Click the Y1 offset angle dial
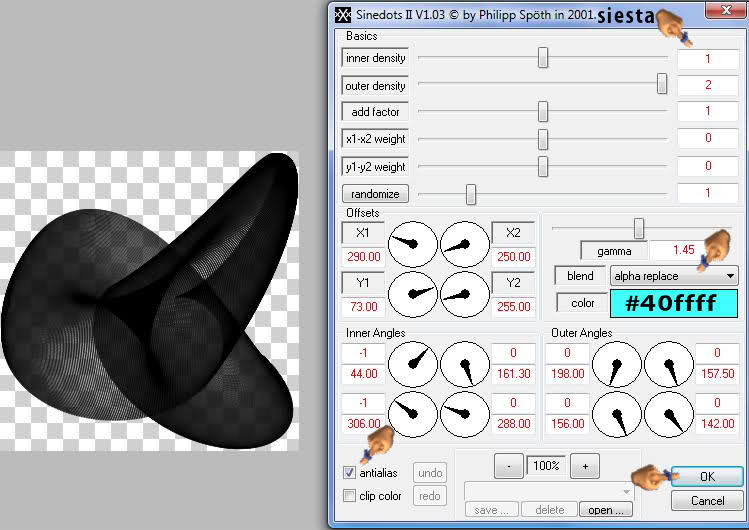749x530 pixels. (x=413, y=294)
